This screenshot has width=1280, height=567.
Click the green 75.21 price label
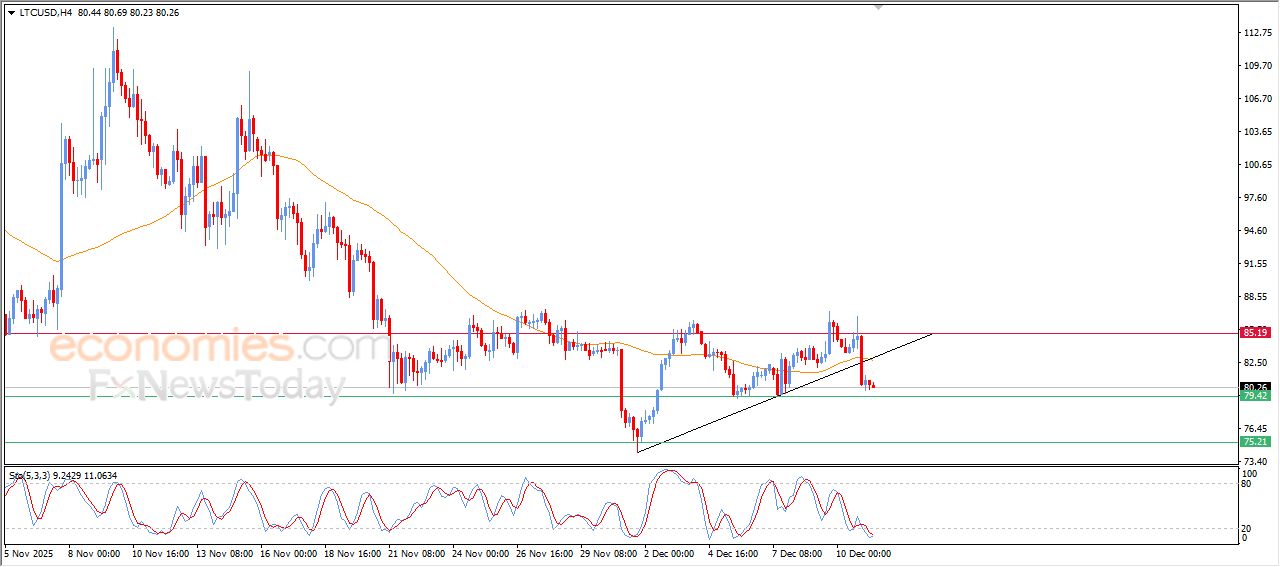click(x=1255, y=441)
